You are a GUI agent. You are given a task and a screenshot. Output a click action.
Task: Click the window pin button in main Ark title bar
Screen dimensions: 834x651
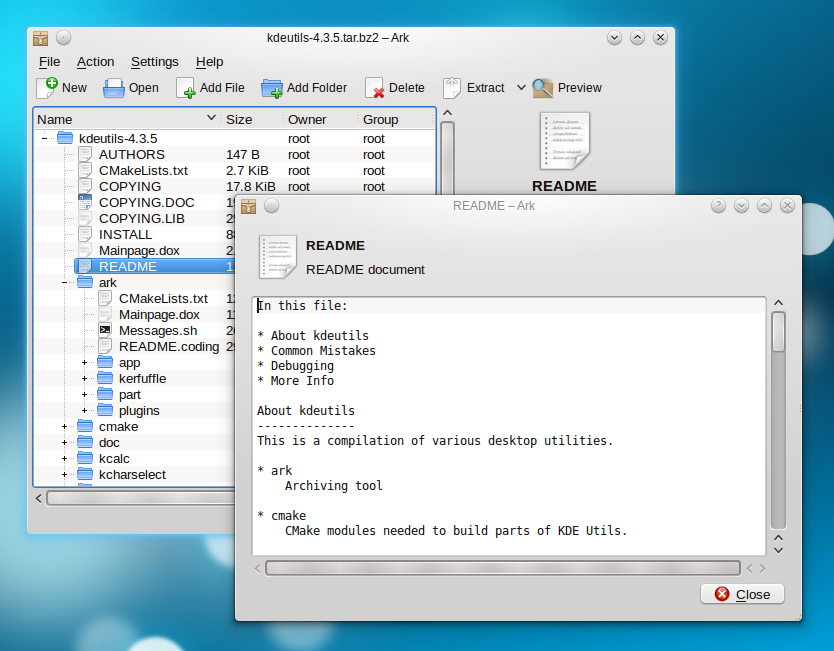click(63, 38)
